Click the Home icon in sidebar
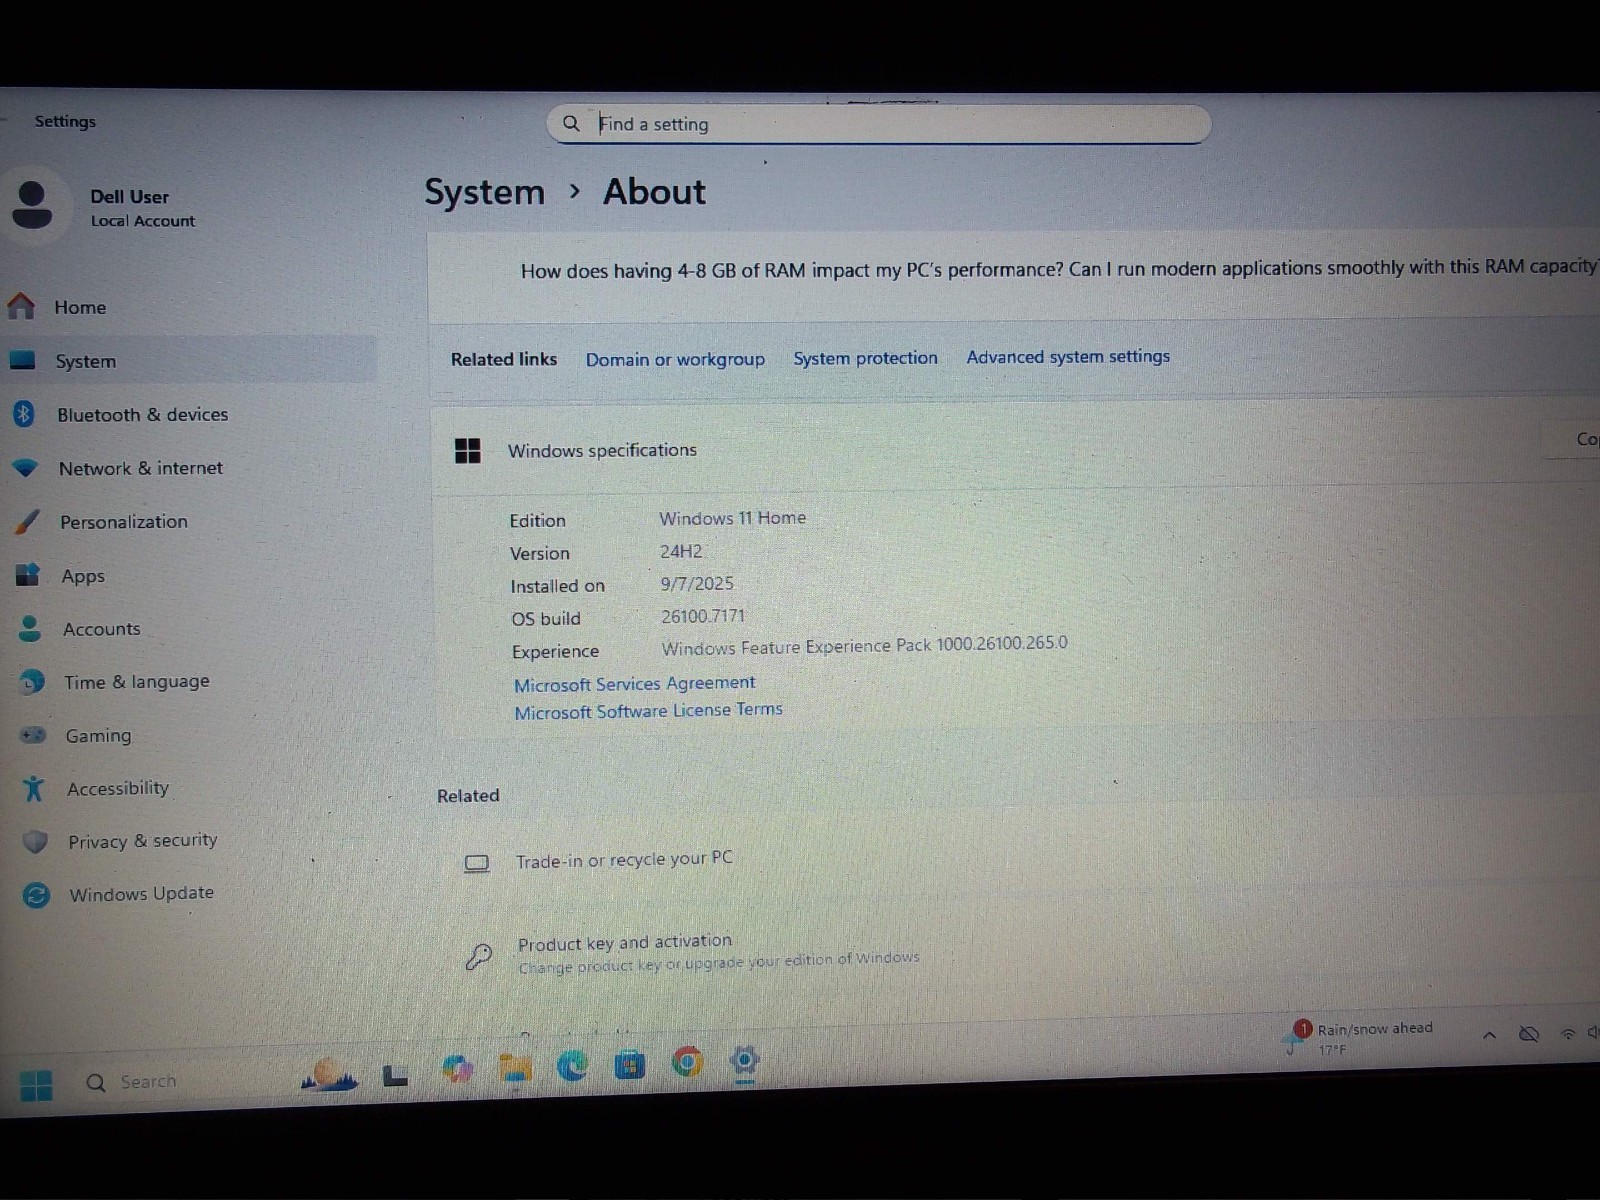The image size is (1600, 1200). (21, 306)
